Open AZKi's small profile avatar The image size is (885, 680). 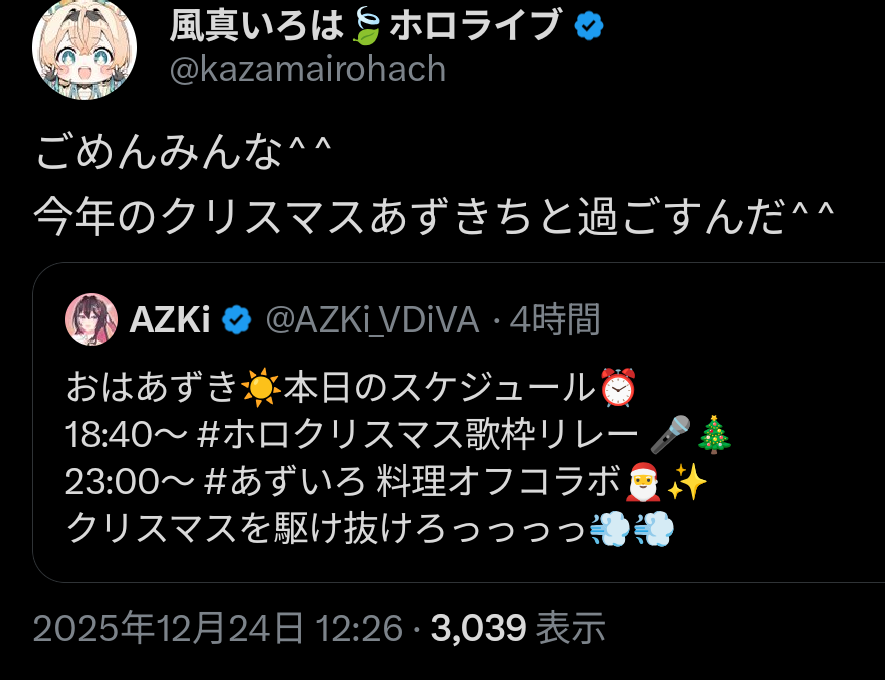[x=91, y=319]
